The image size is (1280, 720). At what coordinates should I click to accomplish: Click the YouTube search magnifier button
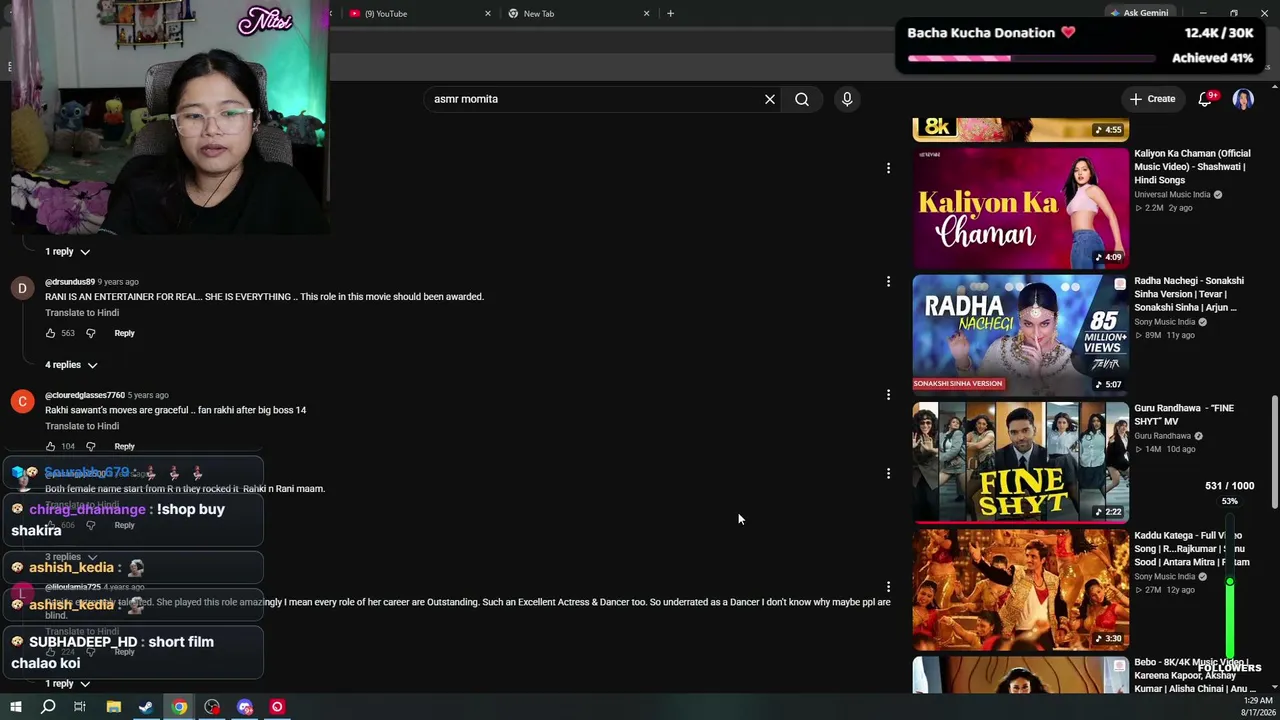click(x=802, y=99)
